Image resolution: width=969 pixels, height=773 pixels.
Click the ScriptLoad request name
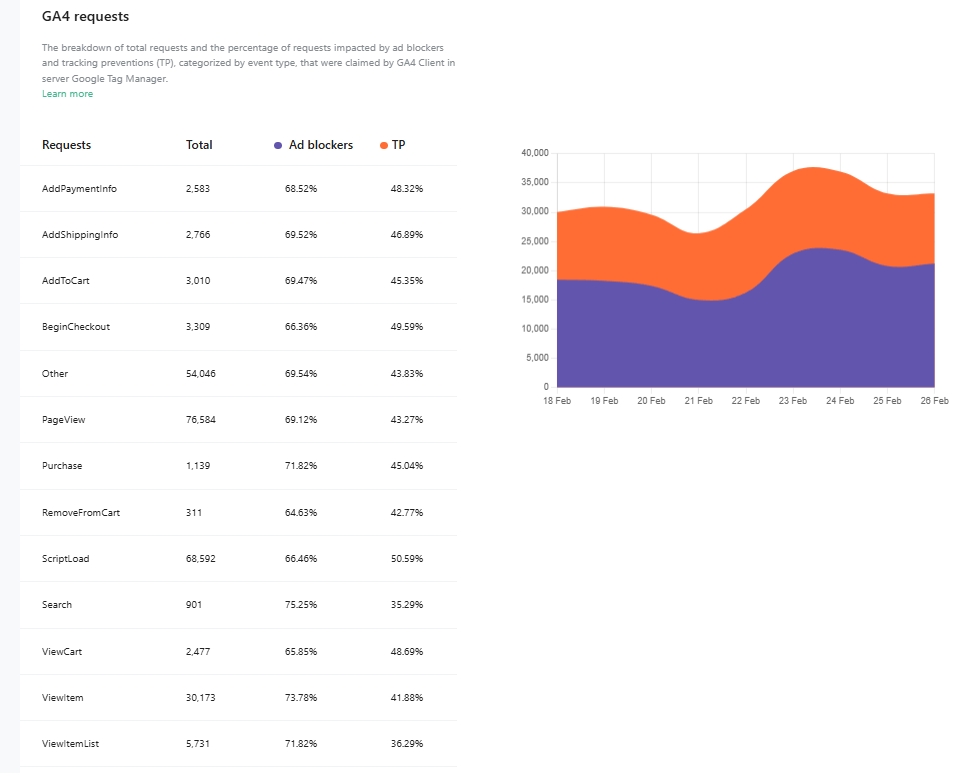(65, 559)
